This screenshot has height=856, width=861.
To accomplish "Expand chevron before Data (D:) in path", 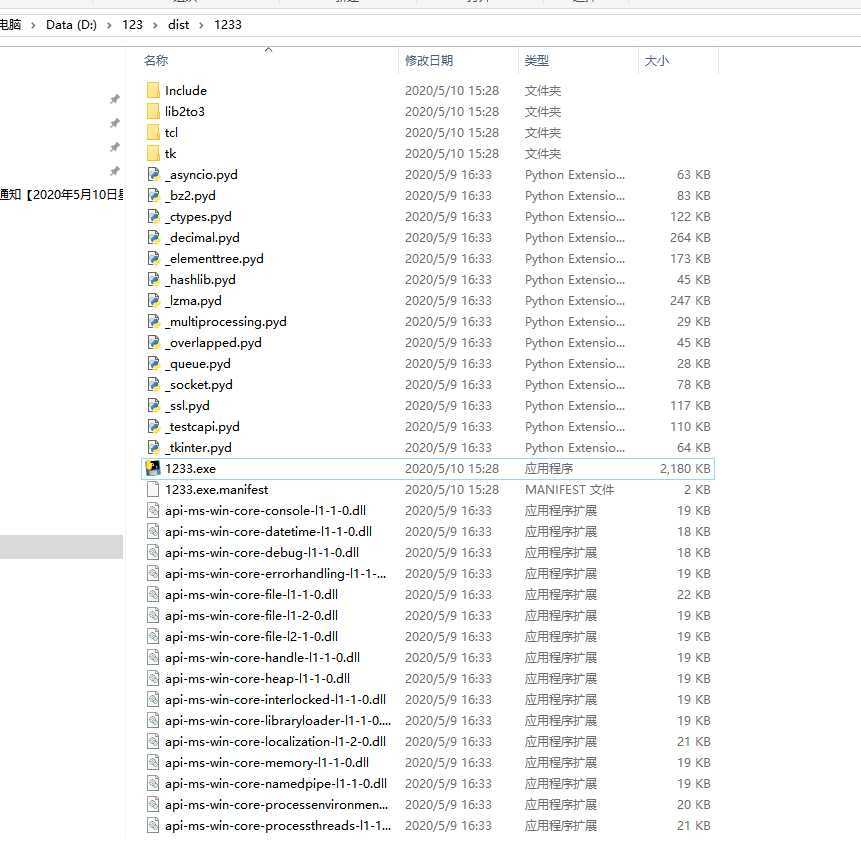I will tap(33, 25).
